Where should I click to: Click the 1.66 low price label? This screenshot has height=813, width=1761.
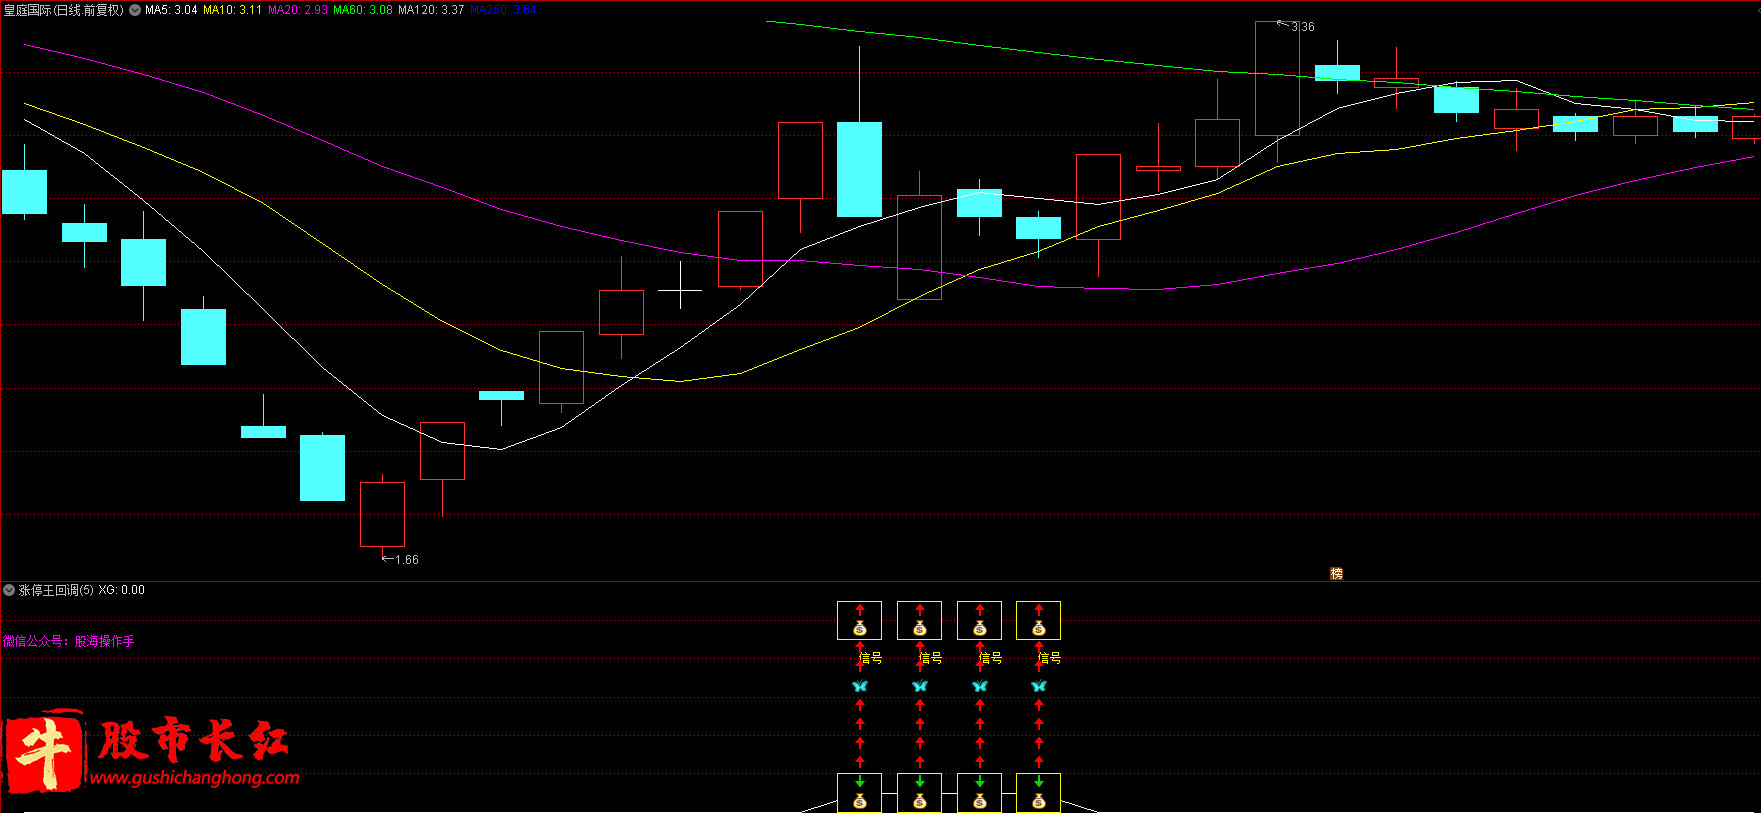tap(407, 560)
